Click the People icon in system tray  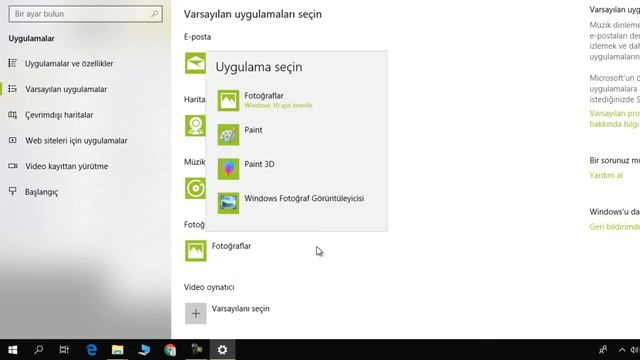click(x=603, y=350)
